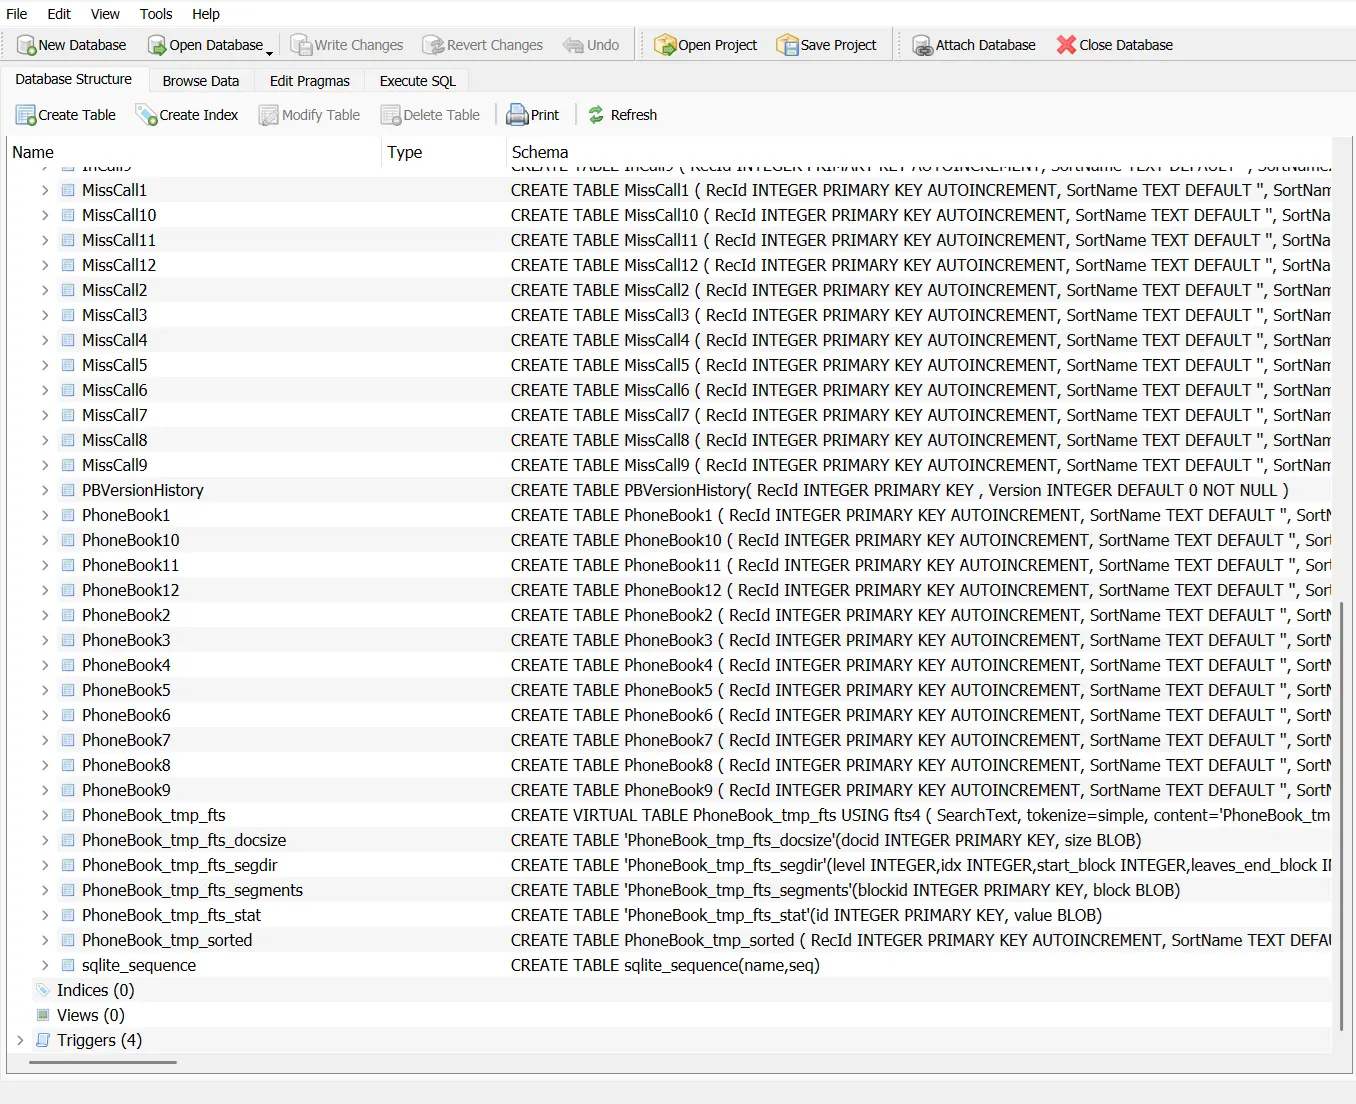Click the Modify Table icon
This screenshot has height=1104, width=1356.
pyautogui.click(x=269, y=116)
